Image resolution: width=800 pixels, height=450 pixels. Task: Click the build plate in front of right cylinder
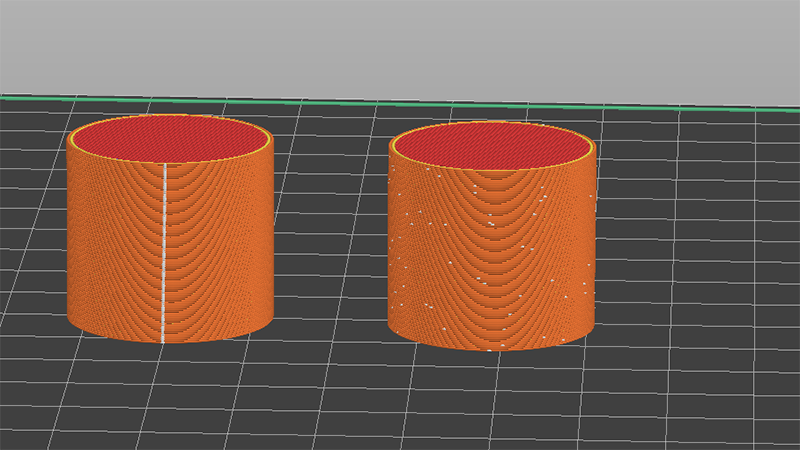490,400
